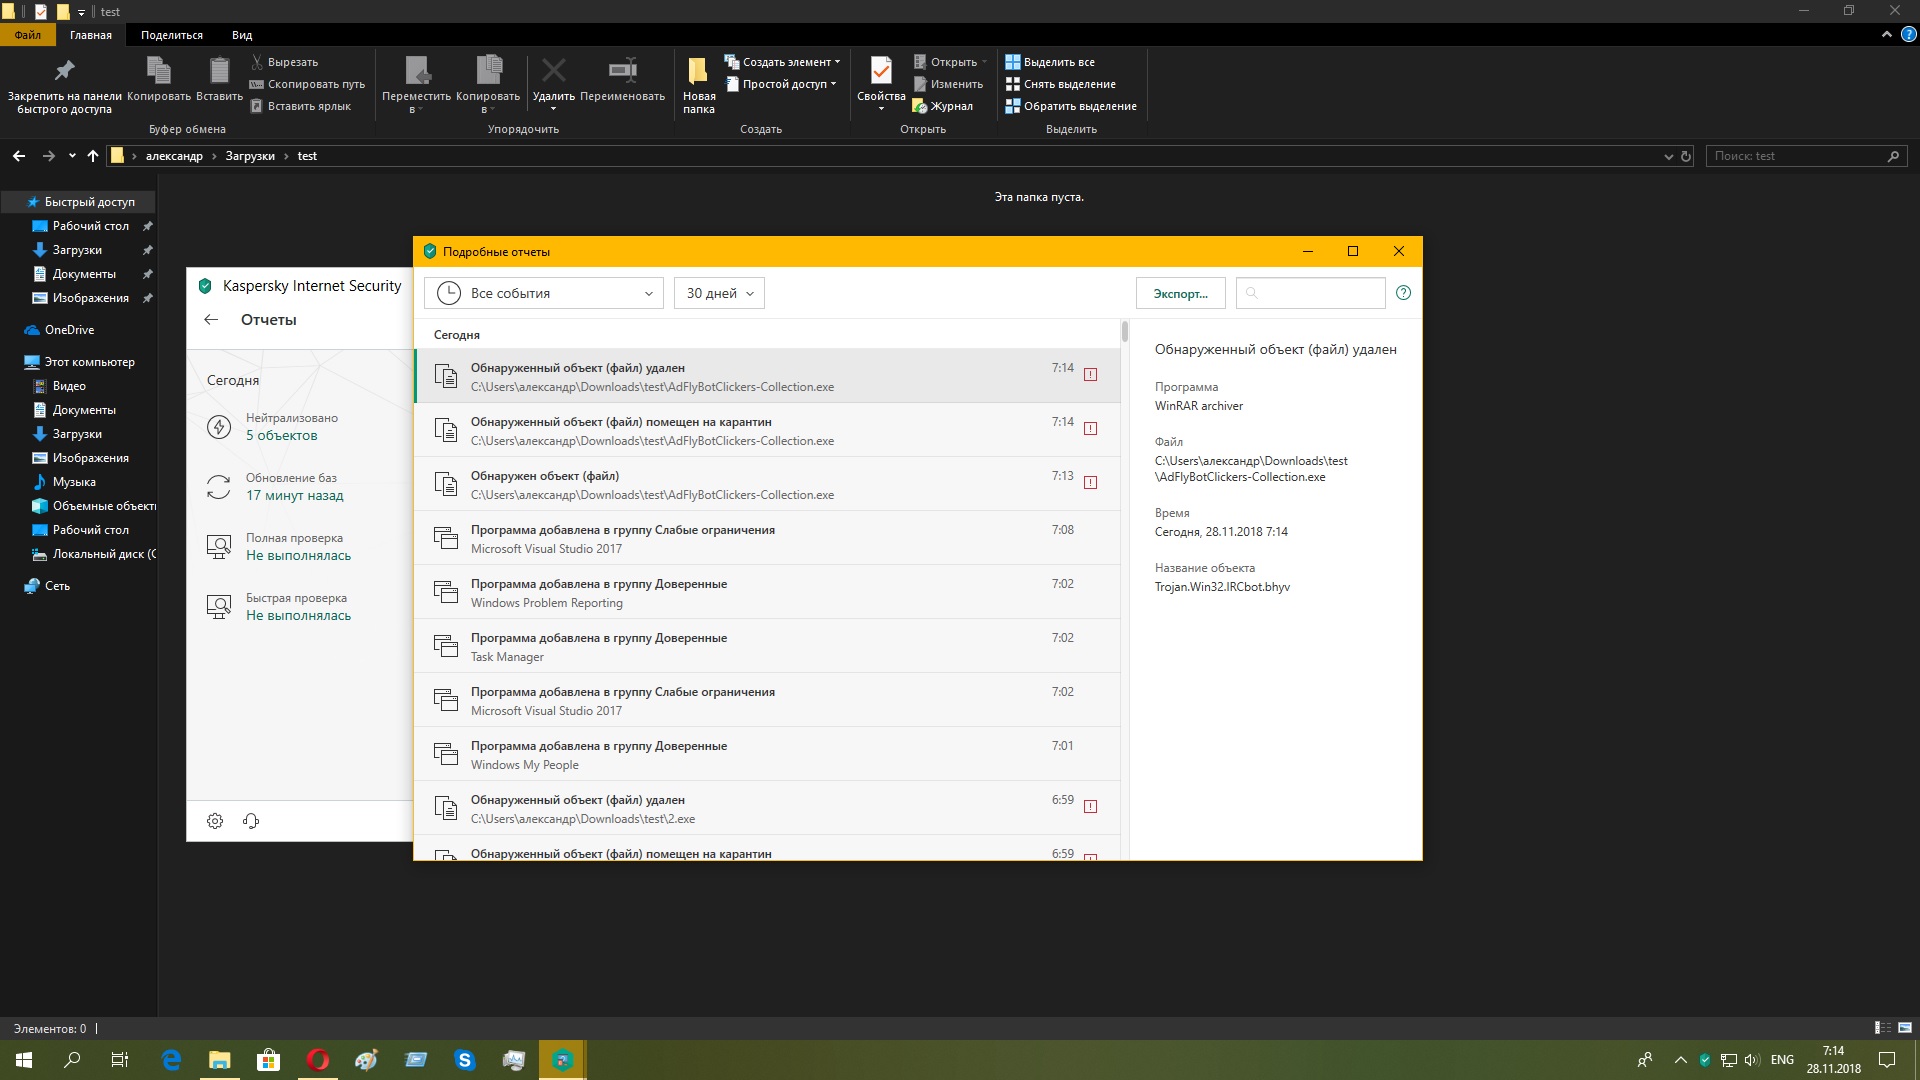Open the Kaspersky taskbar icon
This screenshot has height=1080, width=1920.
click(562, 1060)
